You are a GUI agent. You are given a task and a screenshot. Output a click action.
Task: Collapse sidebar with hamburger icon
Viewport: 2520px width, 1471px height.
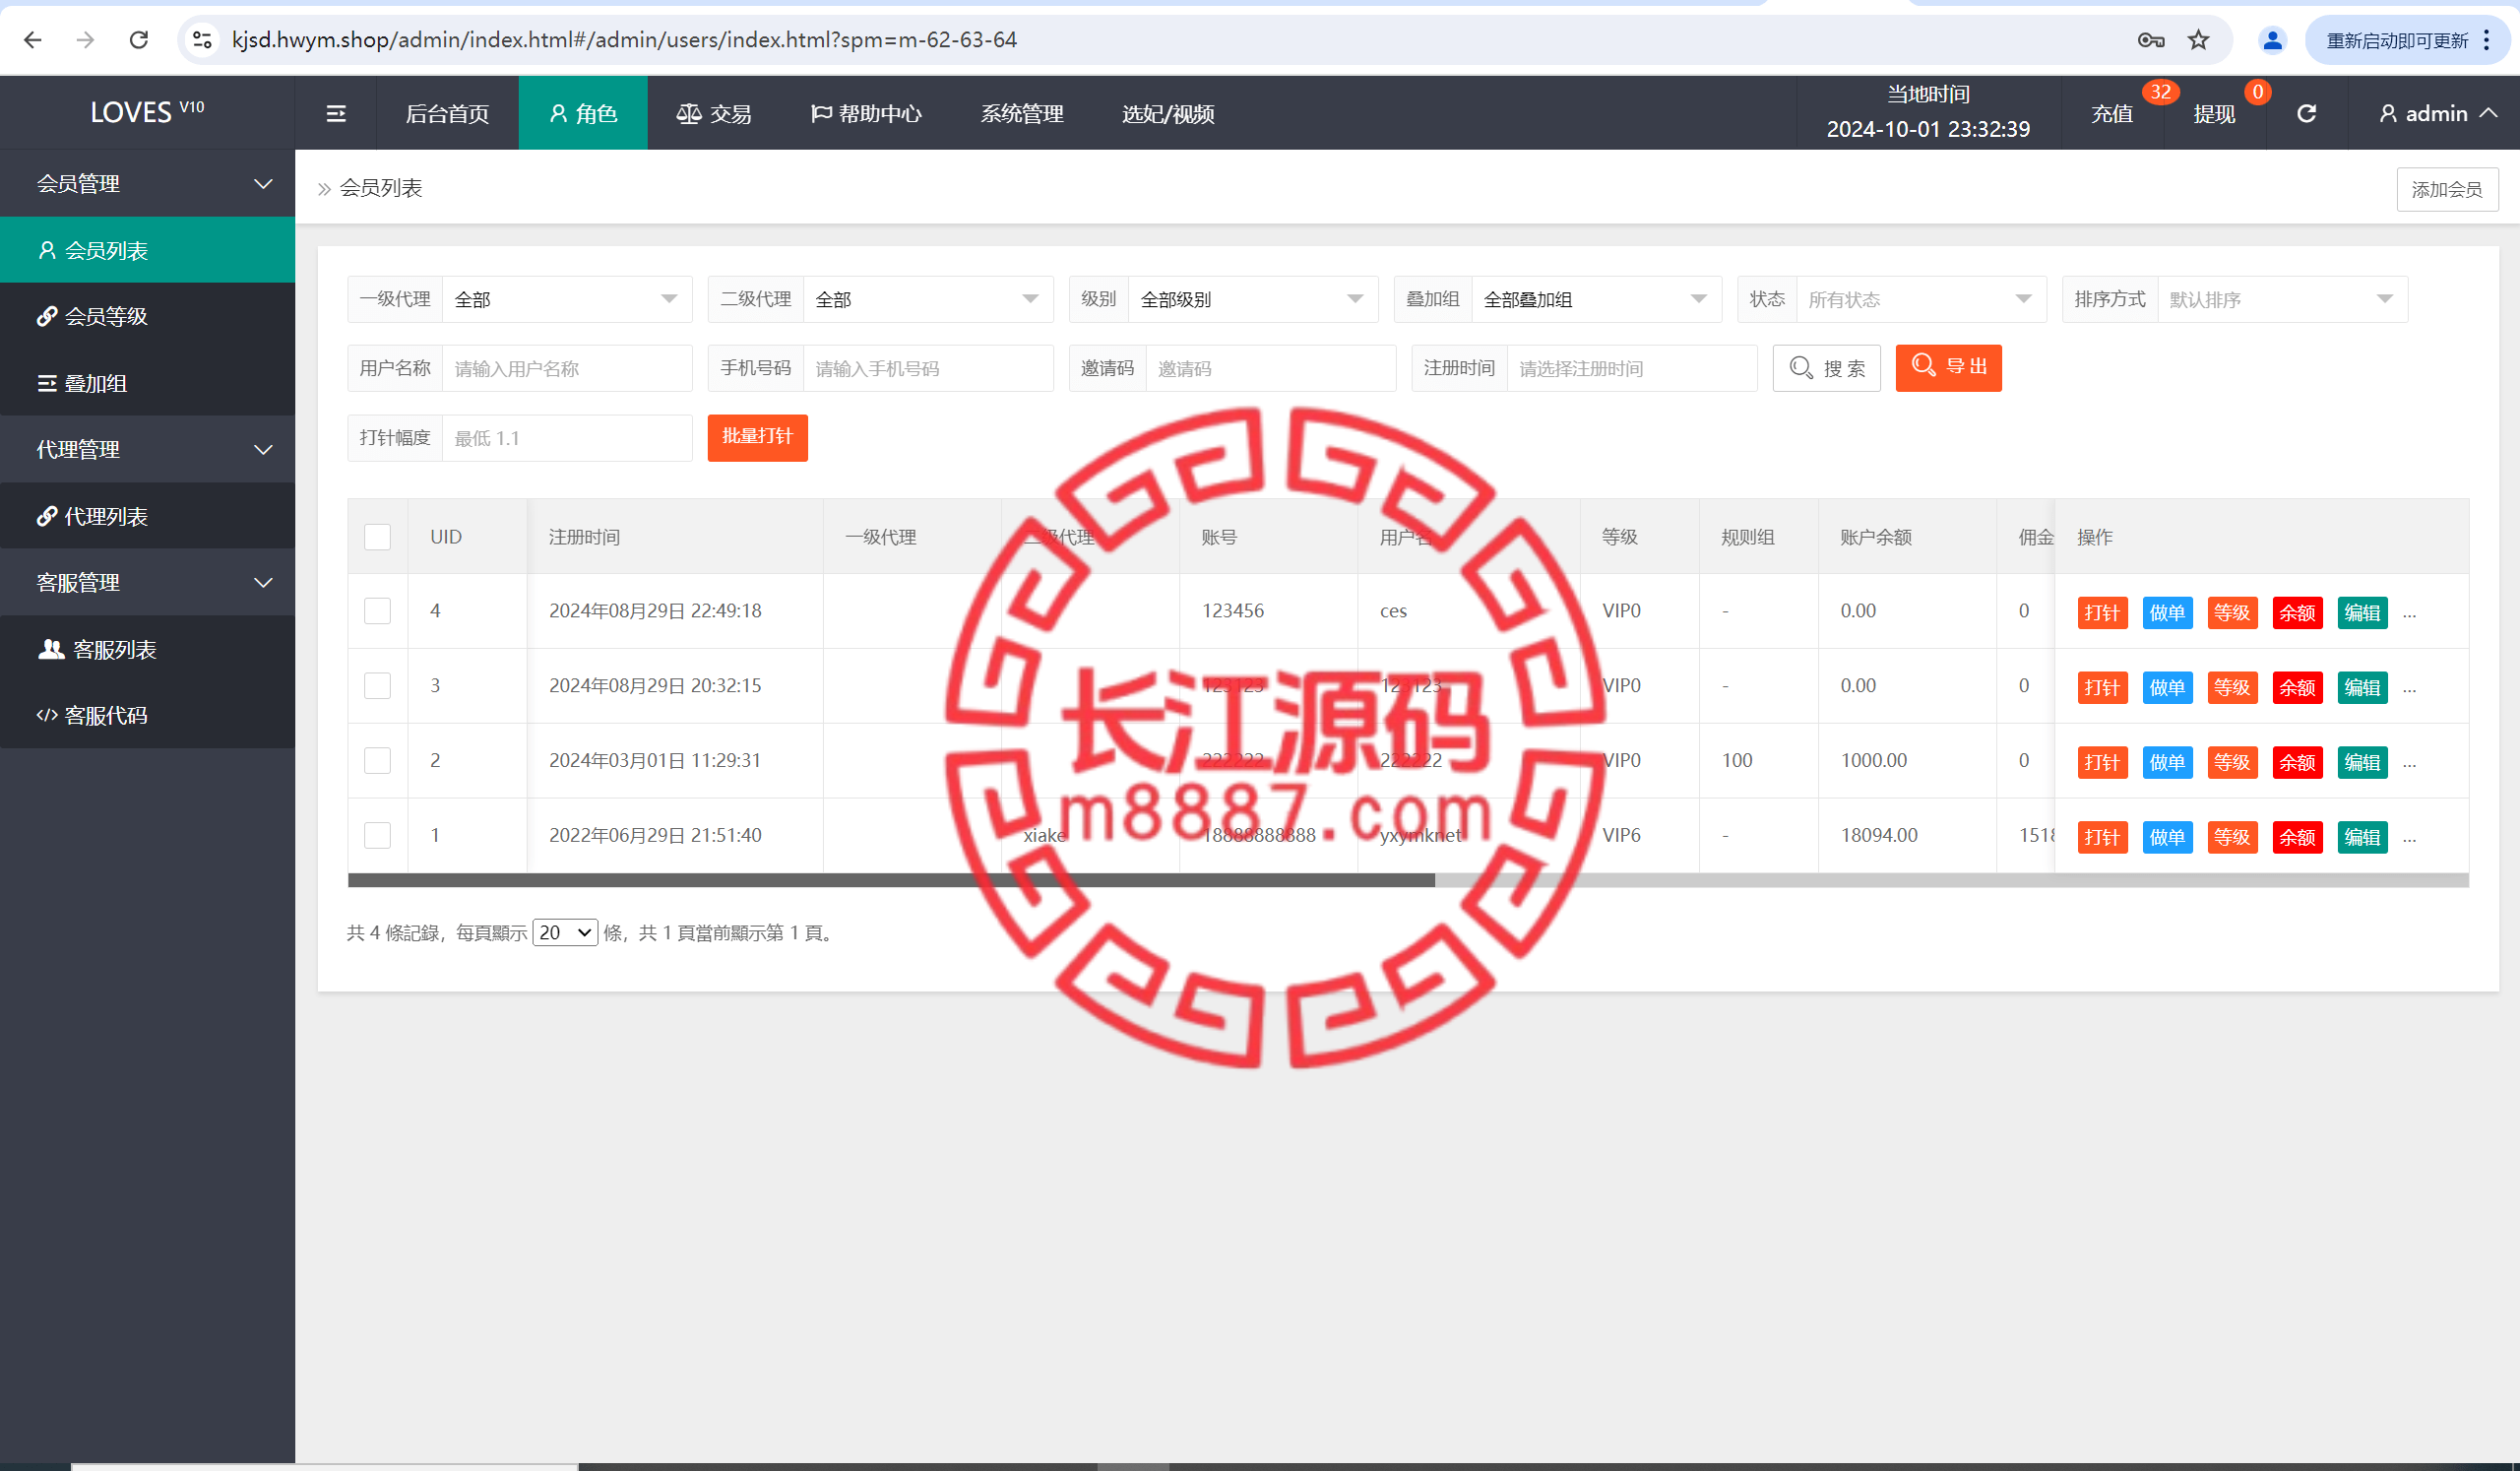(336, 114)
